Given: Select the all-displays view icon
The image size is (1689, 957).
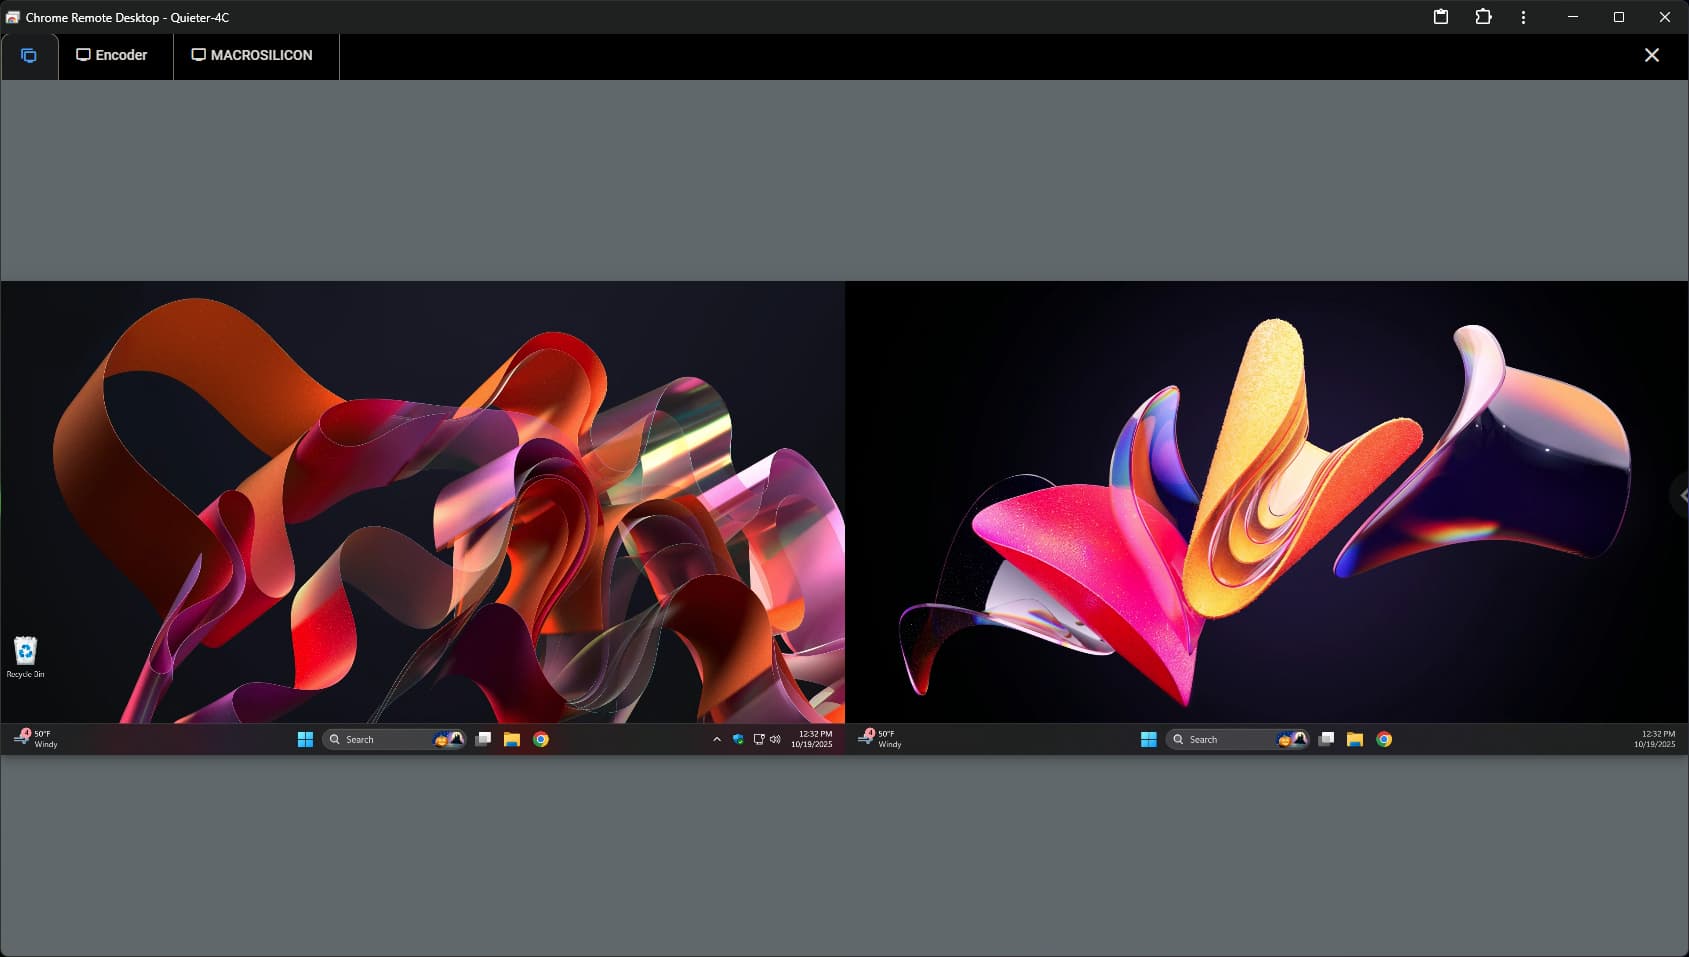Looking at the screenshot, I should pos(29,56).
